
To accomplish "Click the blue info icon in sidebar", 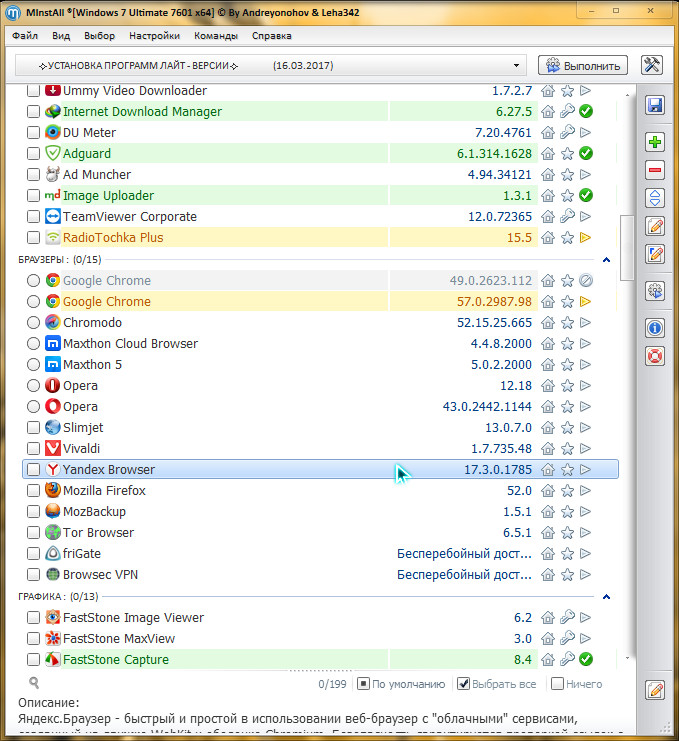I will pyautogui.click(x=655, y=328).
